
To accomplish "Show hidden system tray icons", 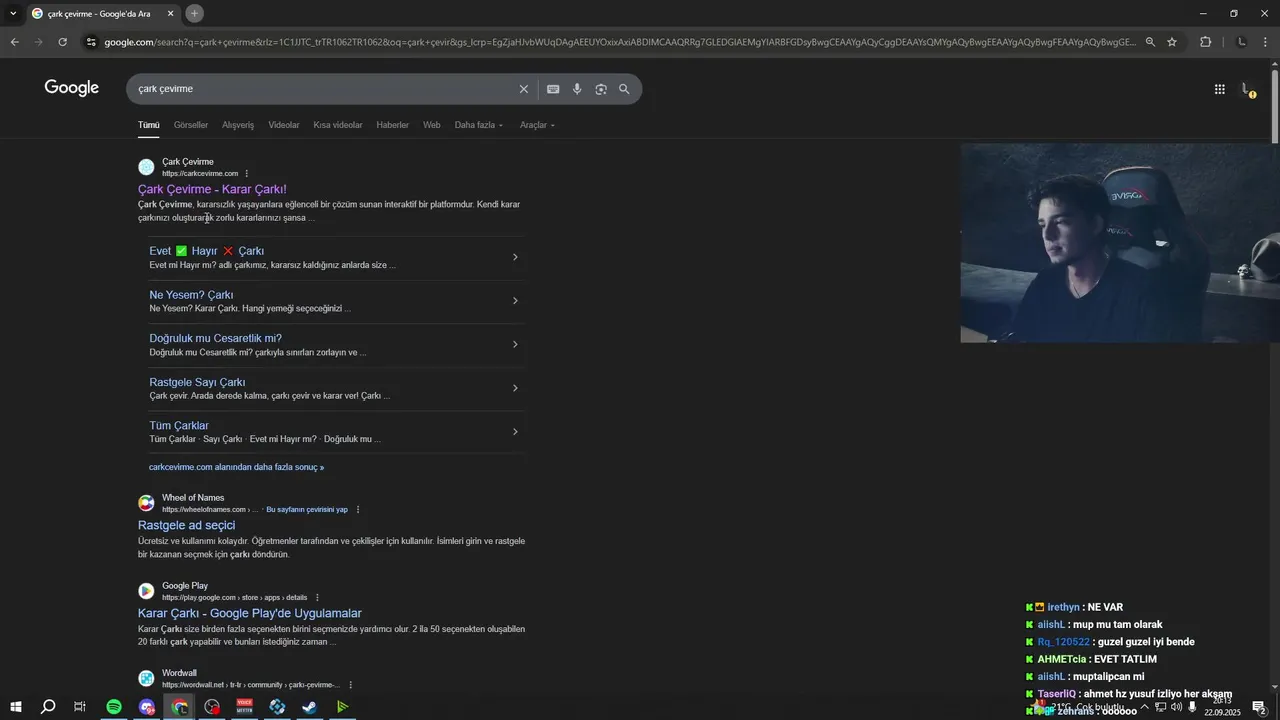I will pos(1145,707).
